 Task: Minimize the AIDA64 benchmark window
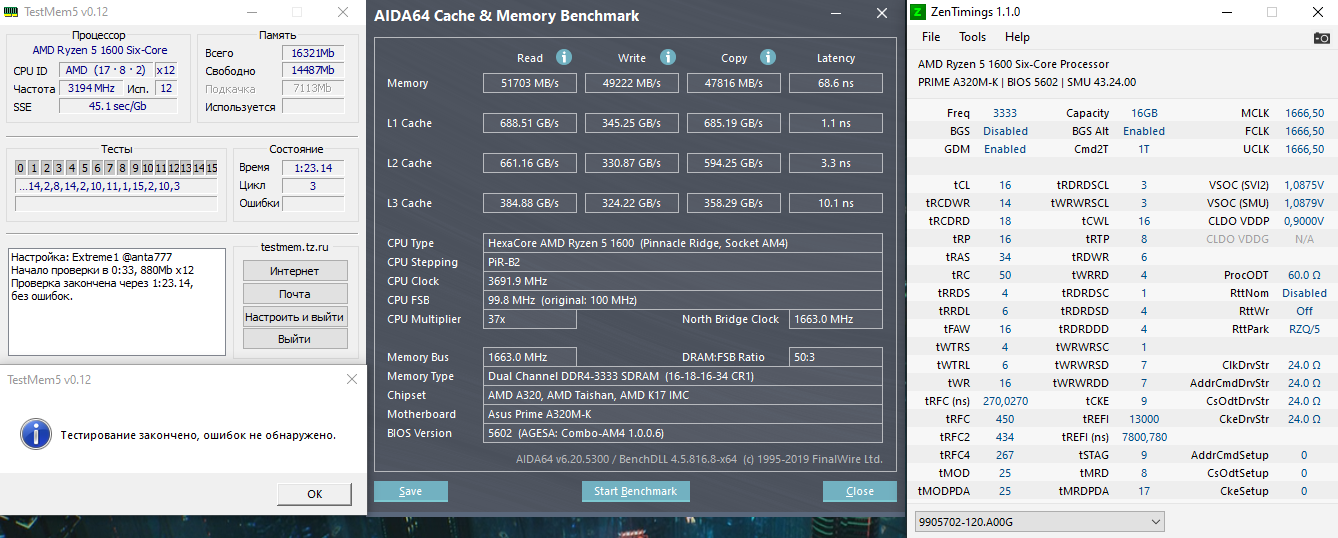tap(837, 14)
